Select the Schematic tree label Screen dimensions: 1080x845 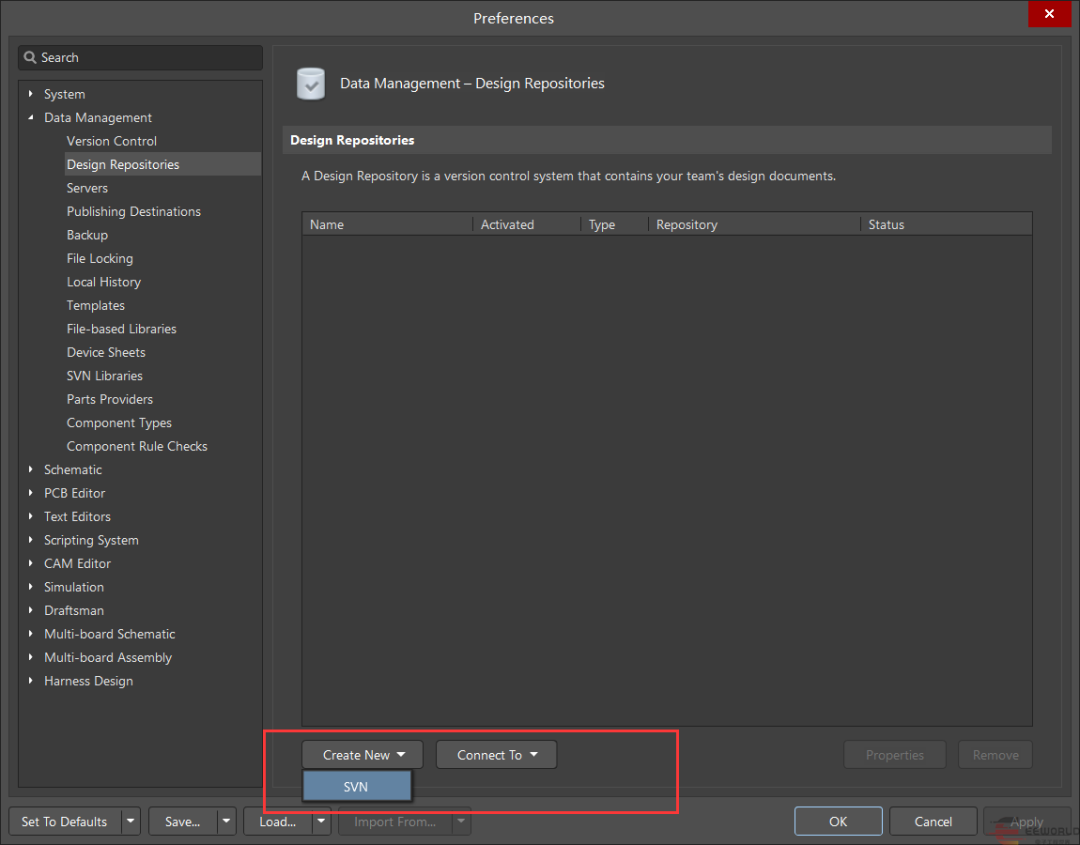(73, 470)
